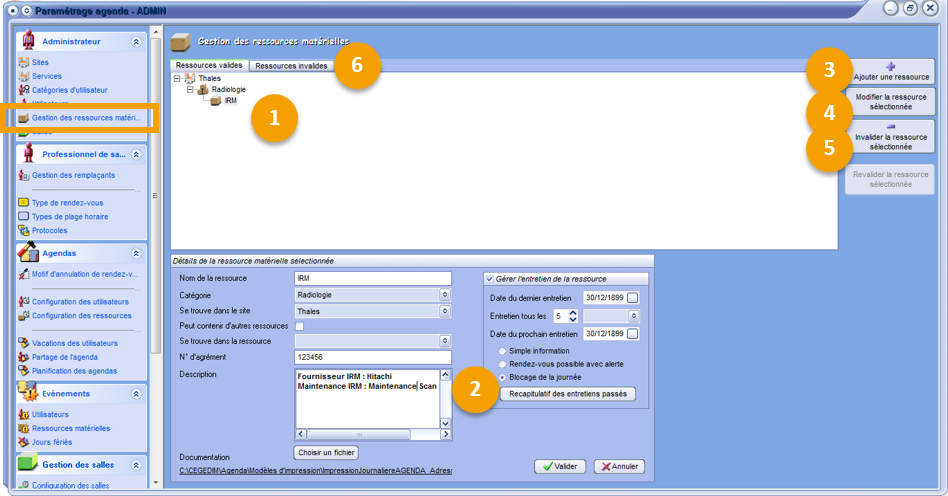This screenshot has width=948, height=496.
Task: Click the Gestion des remplaçants icon
Action: pos(24,175)
